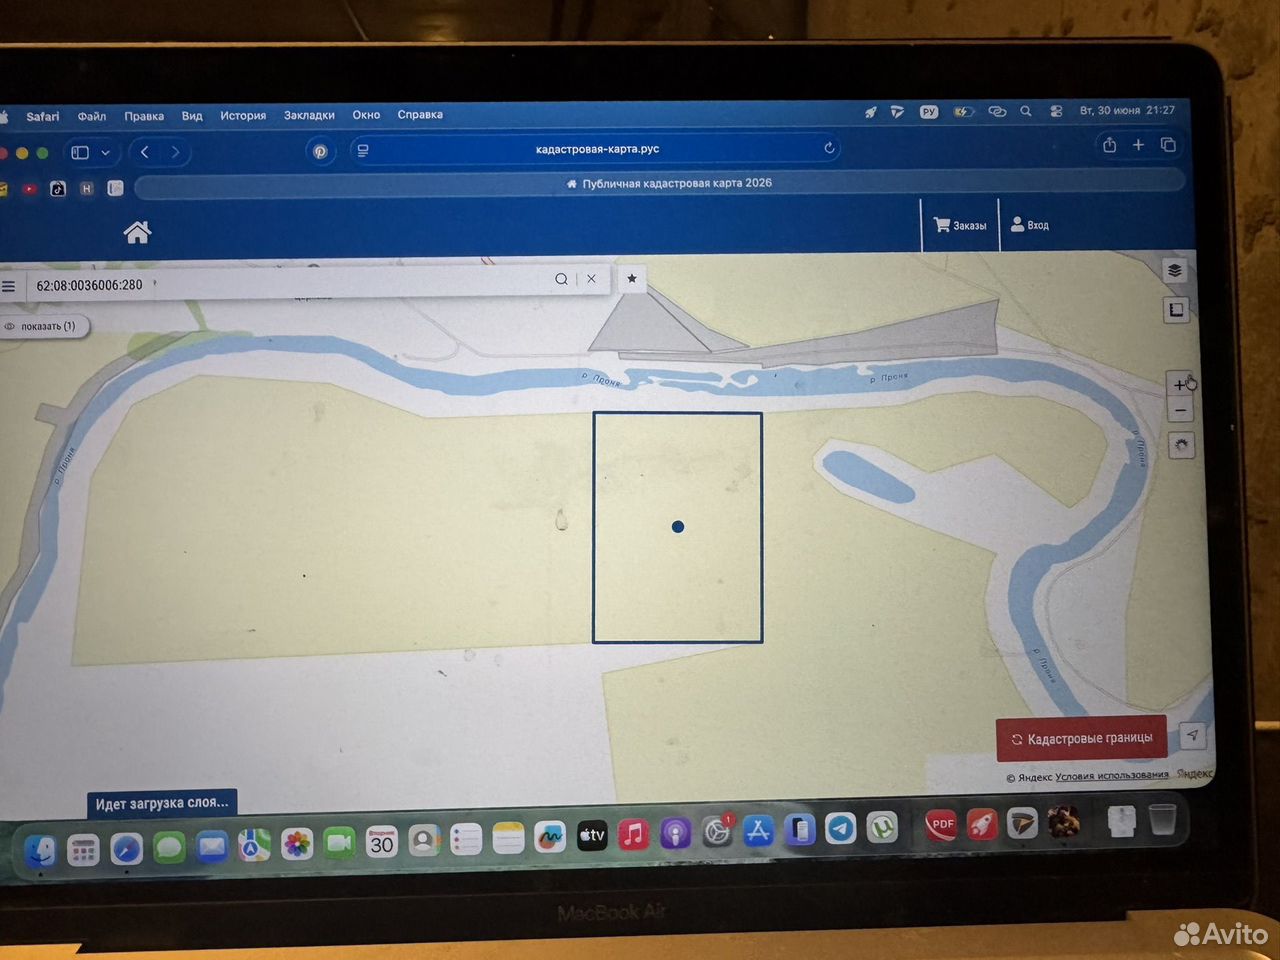Click the geolocation arrow button
Screen dimensions: 1280x960
pos(1192,735)
